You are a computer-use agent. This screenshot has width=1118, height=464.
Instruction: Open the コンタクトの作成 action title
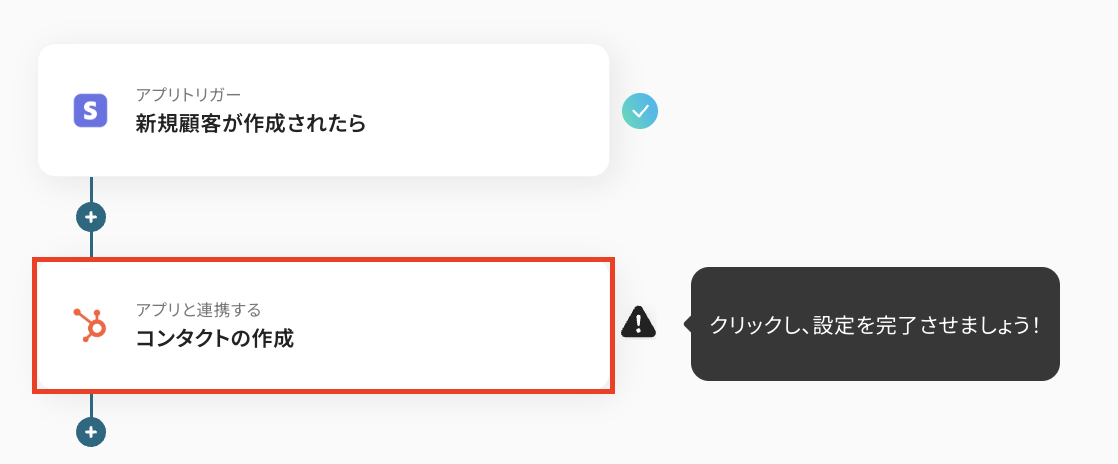coord(215,339)
